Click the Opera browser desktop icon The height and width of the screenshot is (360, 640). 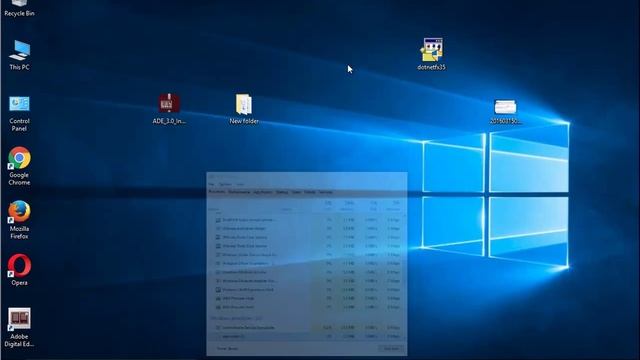click(x=19, y=269)
